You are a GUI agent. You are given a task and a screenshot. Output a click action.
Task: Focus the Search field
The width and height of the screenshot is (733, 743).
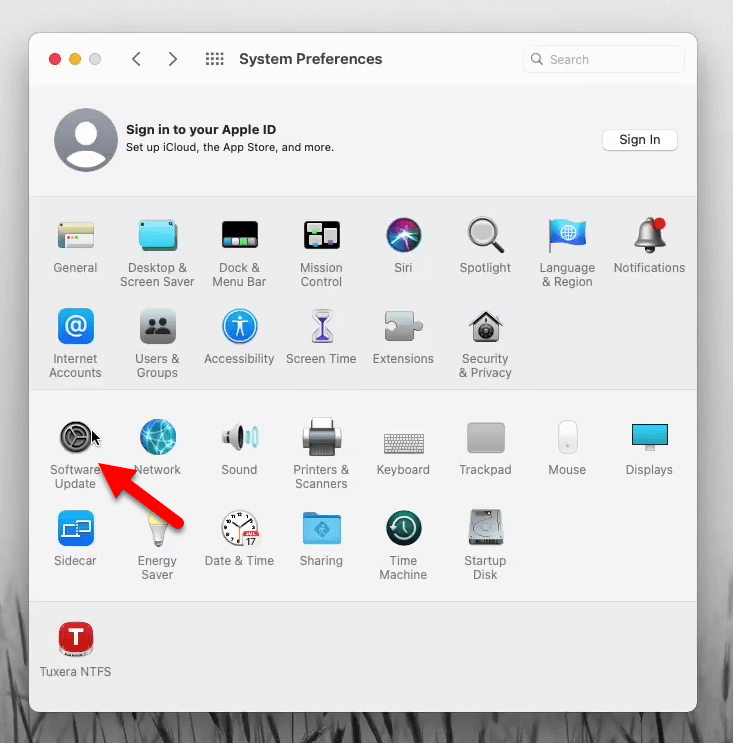(x=604, y=59)
